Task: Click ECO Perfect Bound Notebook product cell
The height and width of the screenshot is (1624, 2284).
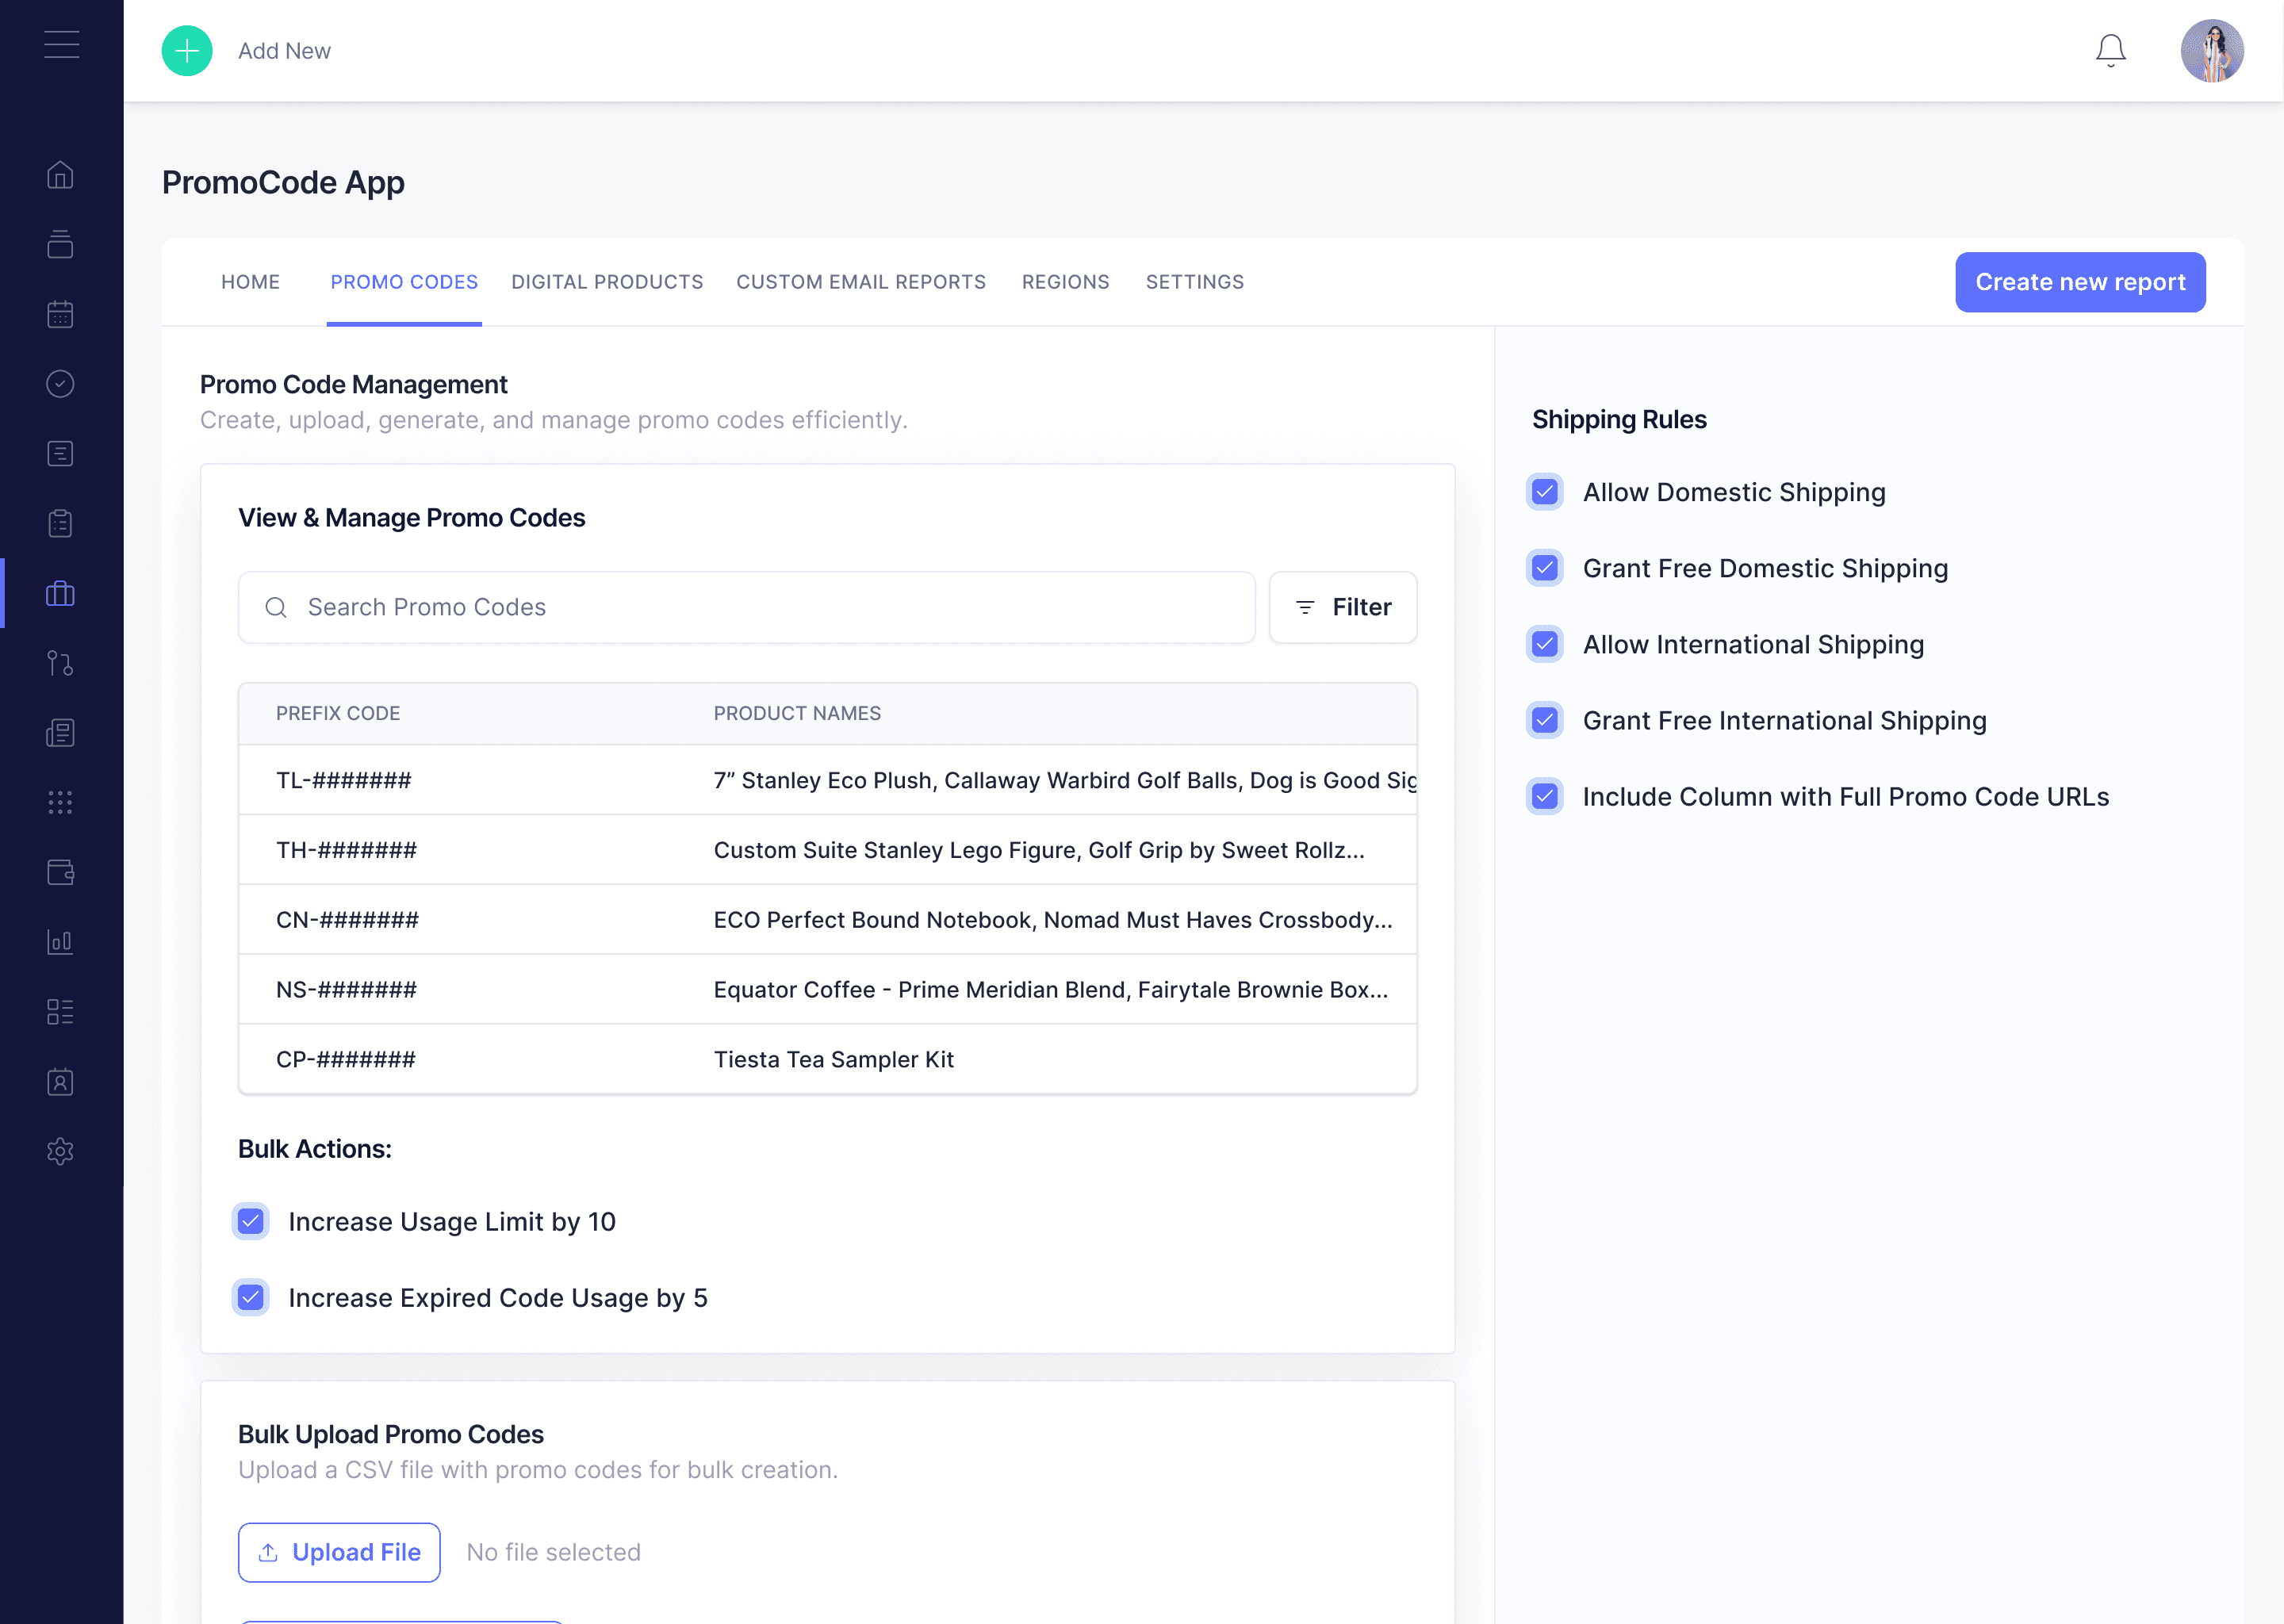Action: click(1052, 920)
